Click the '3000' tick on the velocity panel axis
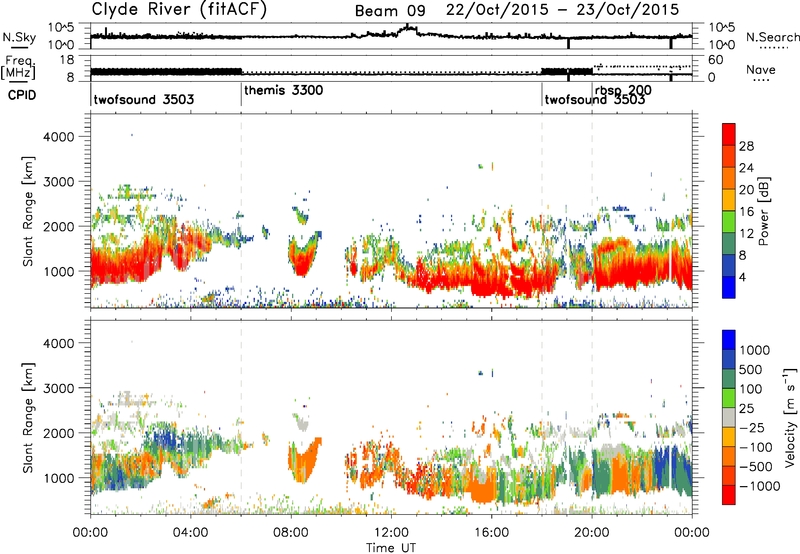Image resolution: width=800 pixels, height=554 pixels. pyautogui.click(x=59, y=388)
